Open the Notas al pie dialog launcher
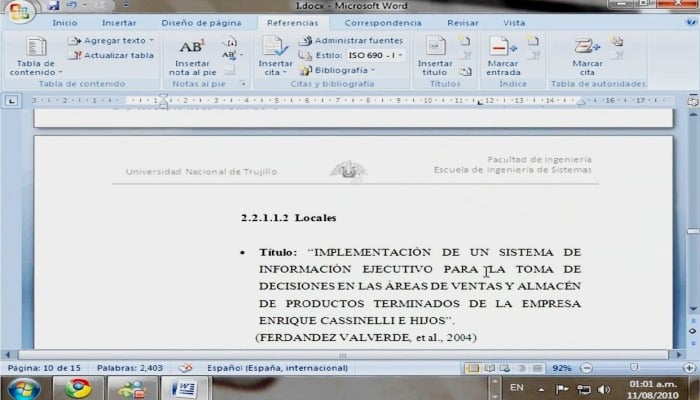This screenshot has height=400, width=700. (x=243, y=83)
